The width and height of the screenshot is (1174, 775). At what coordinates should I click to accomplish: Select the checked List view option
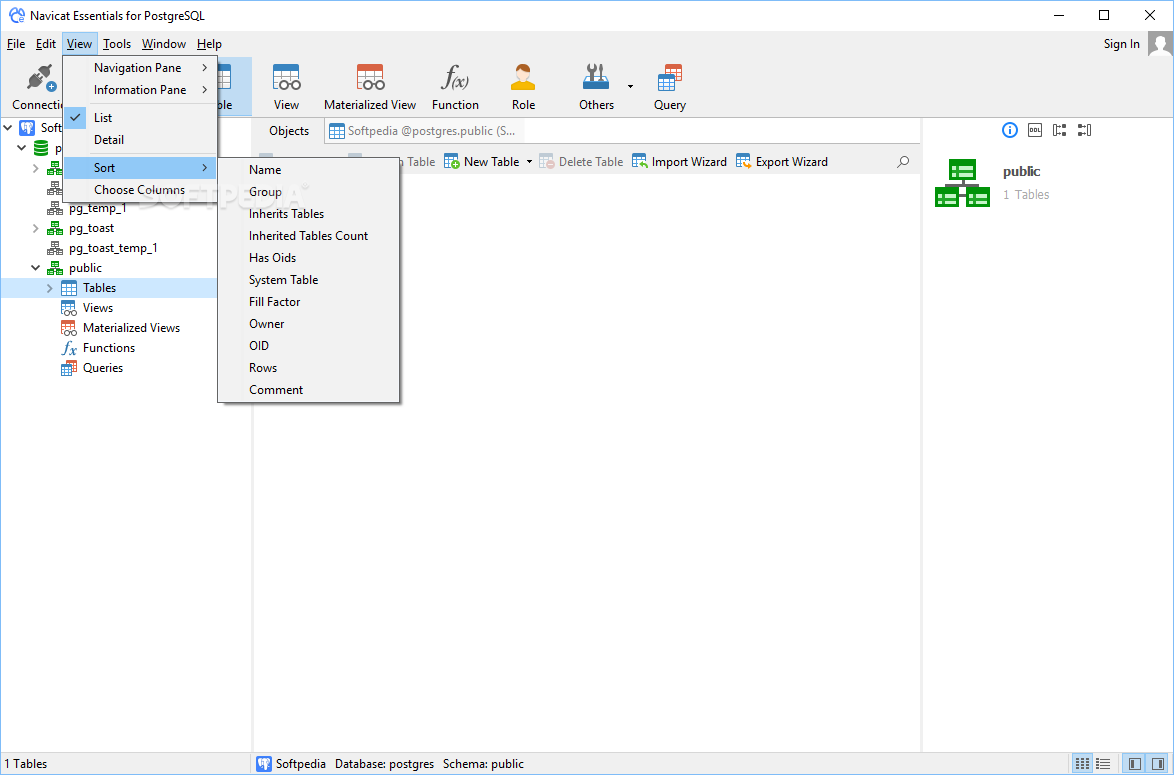140,118
